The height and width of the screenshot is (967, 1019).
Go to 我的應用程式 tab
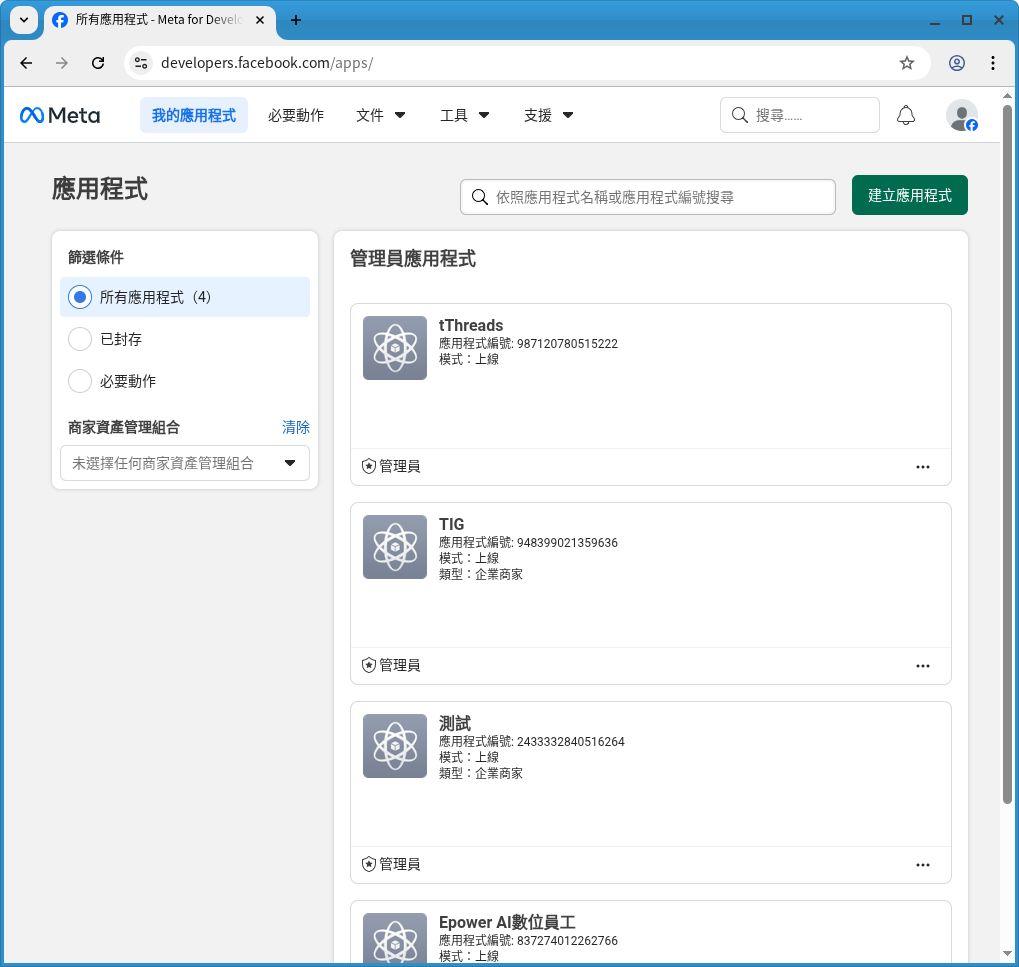pyautogui.click(x=194, y=115)
